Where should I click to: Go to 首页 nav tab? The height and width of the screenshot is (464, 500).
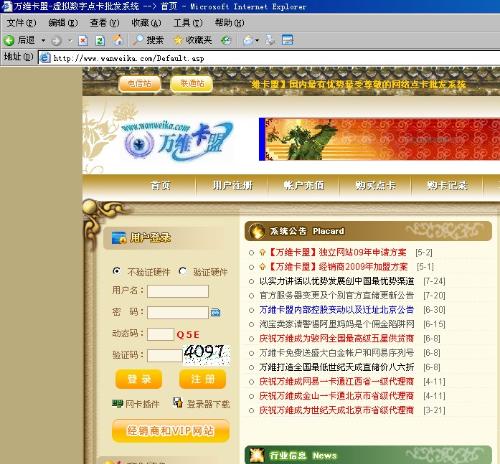(x=161, y=185)
